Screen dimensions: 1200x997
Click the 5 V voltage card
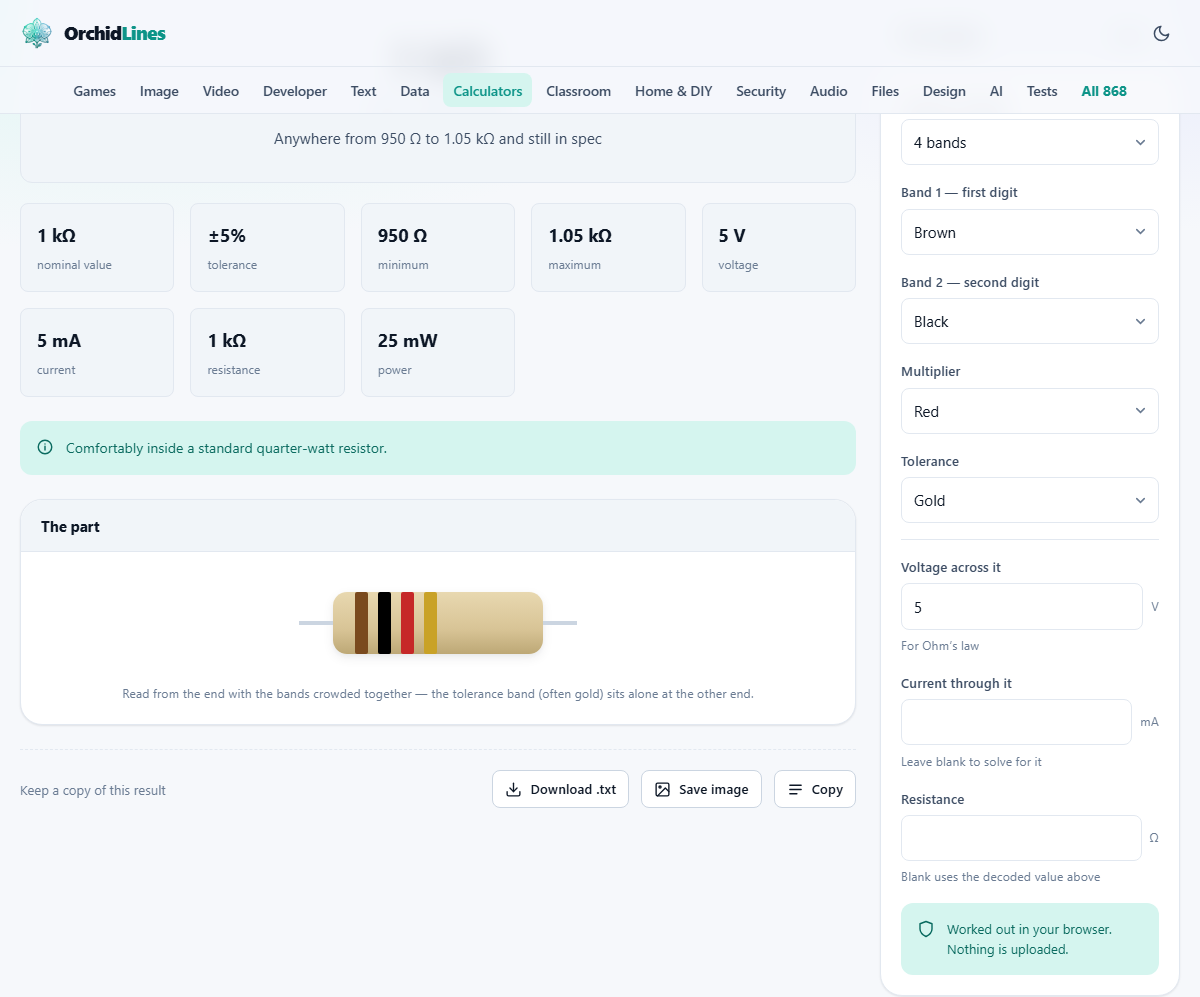coord(779,248)
